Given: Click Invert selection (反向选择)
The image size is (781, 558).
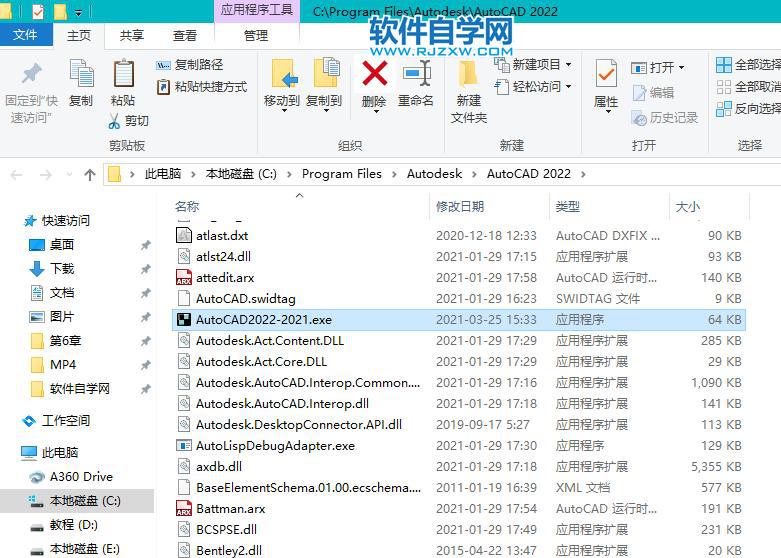Looking at the screenshot, I should point(748,109).
